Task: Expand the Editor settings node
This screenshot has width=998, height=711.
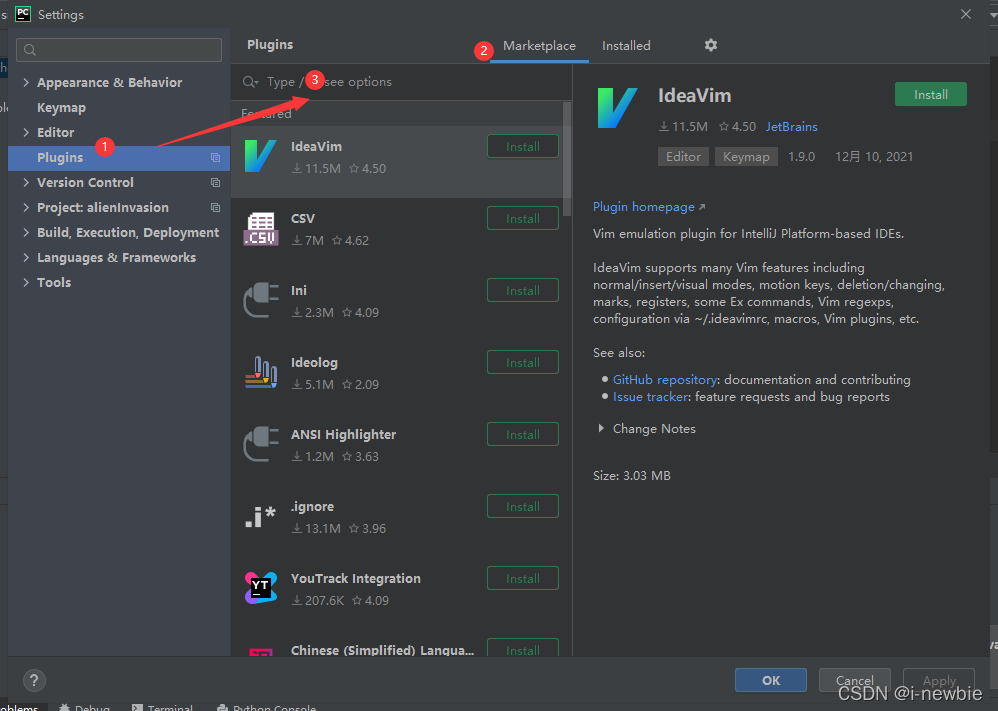Action: coord(26,132)
